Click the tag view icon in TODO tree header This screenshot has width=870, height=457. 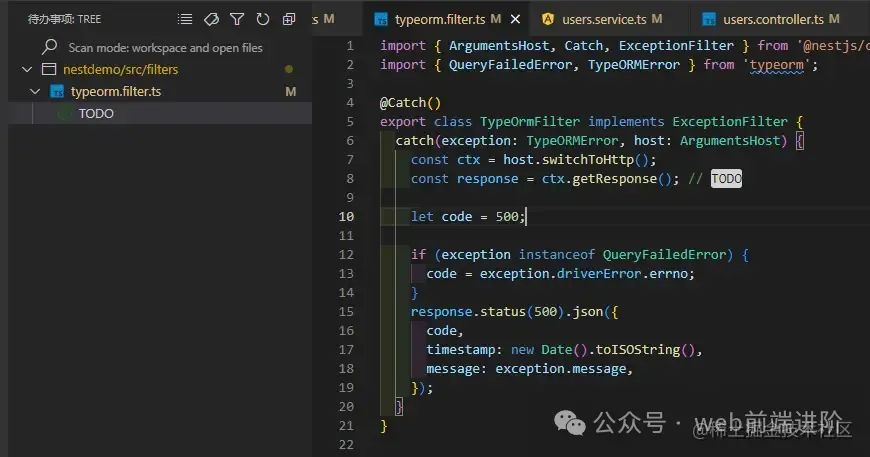(x=211, y=19)
